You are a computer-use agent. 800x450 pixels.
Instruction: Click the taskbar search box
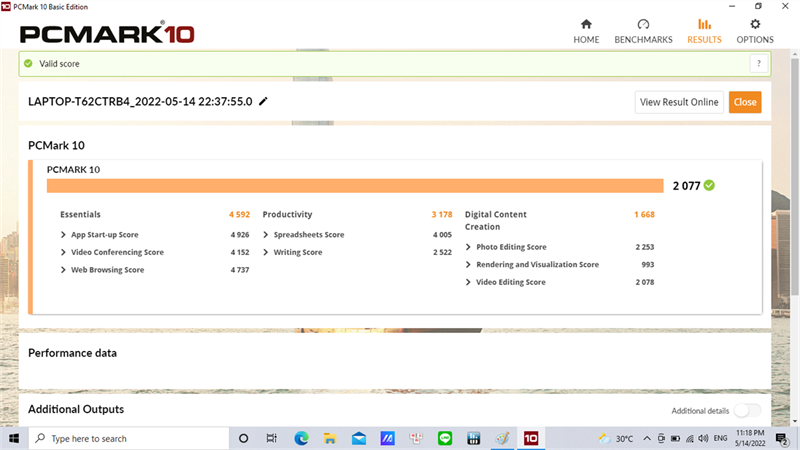(129, 438)
